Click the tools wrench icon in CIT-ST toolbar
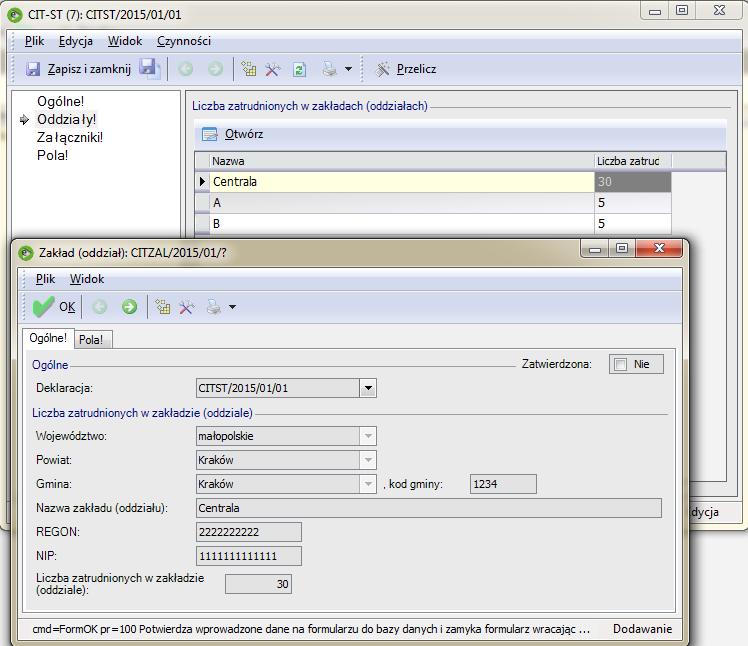Screen dimensions: 748x646 [272, 70]
